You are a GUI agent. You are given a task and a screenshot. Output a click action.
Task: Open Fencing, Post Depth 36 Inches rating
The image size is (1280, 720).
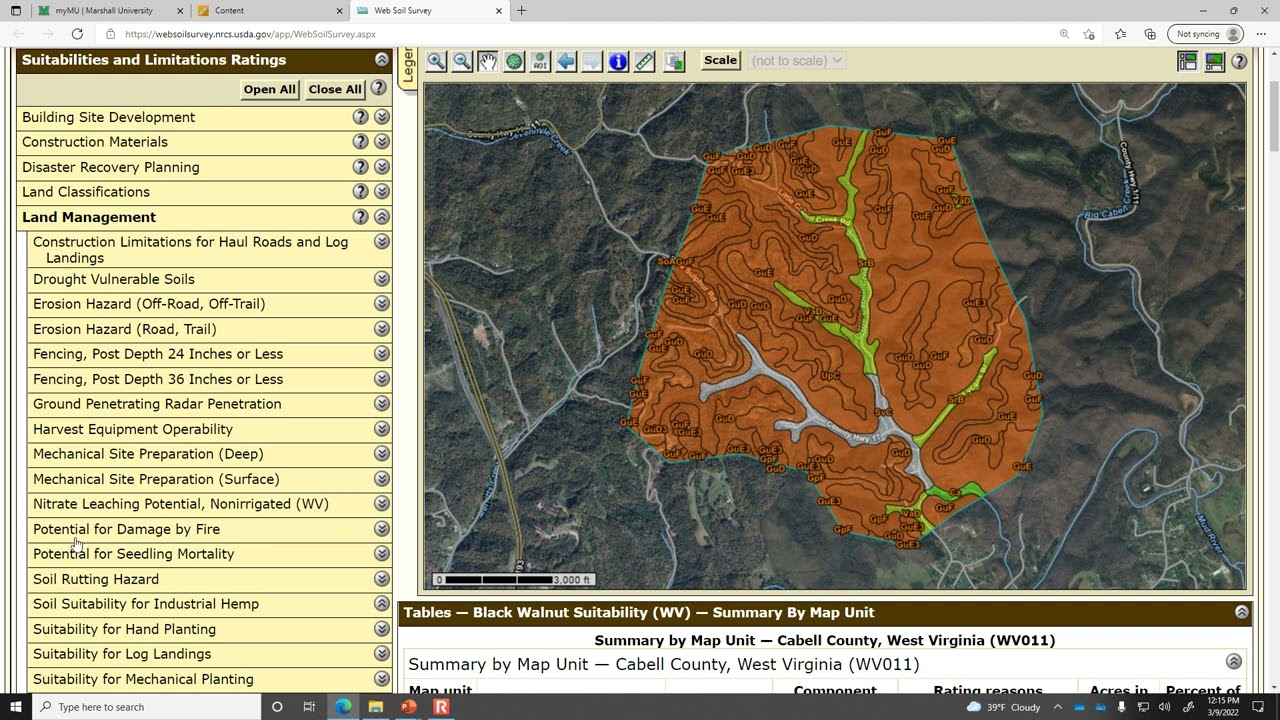(x=158, y=379)
